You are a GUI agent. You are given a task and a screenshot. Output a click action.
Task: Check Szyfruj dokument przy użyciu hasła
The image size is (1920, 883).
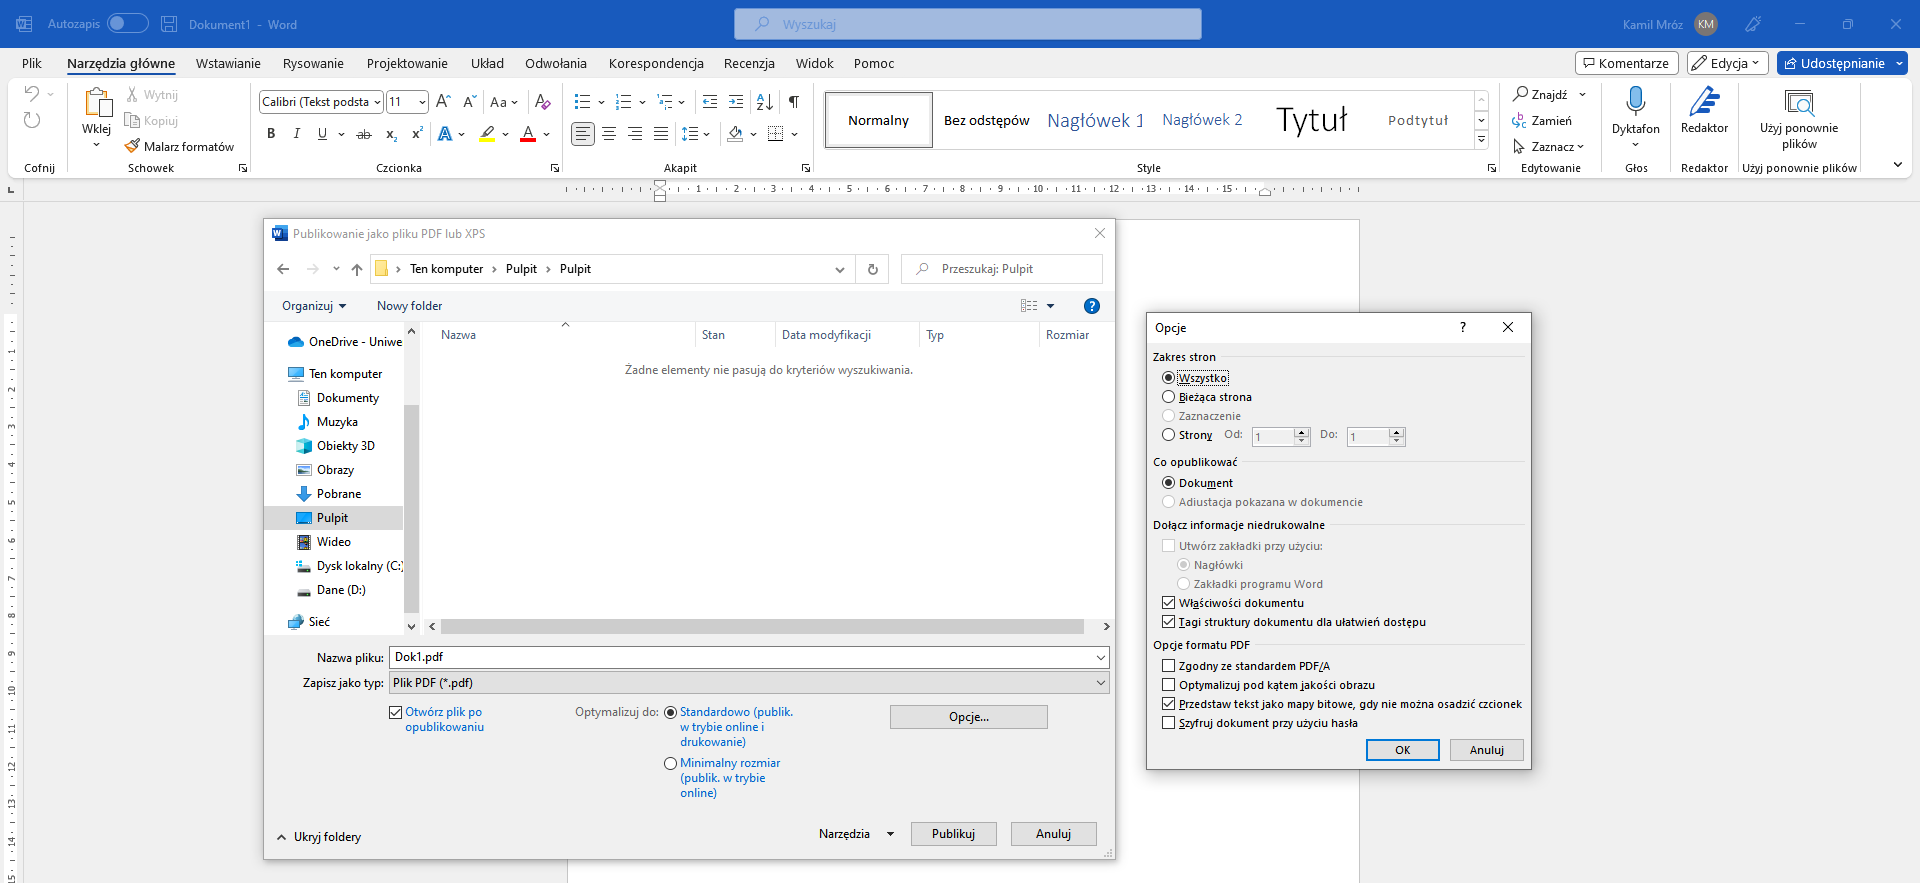[1168, 723]
